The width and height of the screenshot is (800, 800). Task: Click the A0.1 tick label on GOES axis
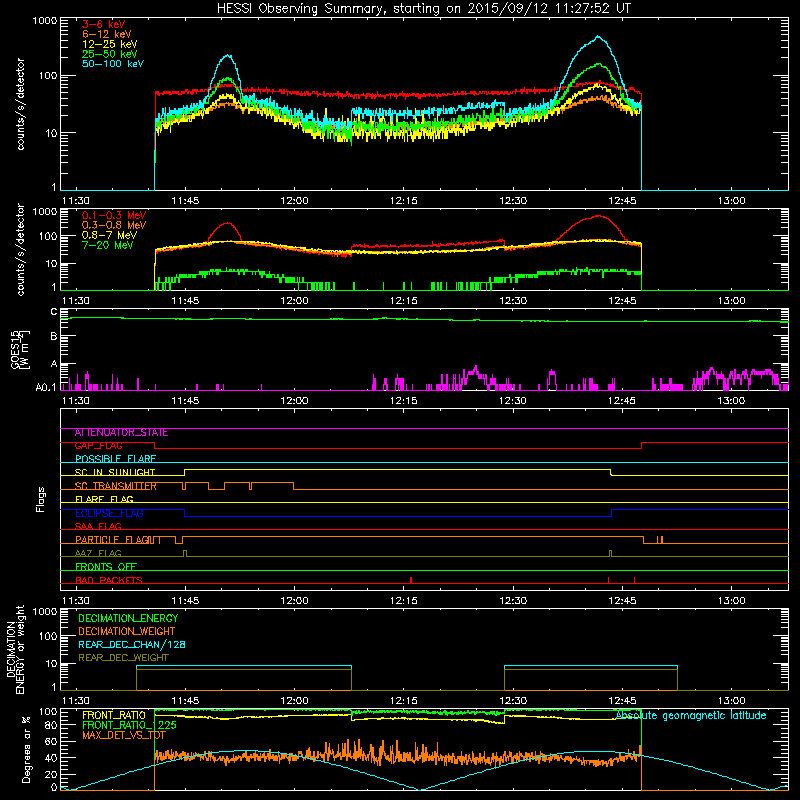point(46,387)
